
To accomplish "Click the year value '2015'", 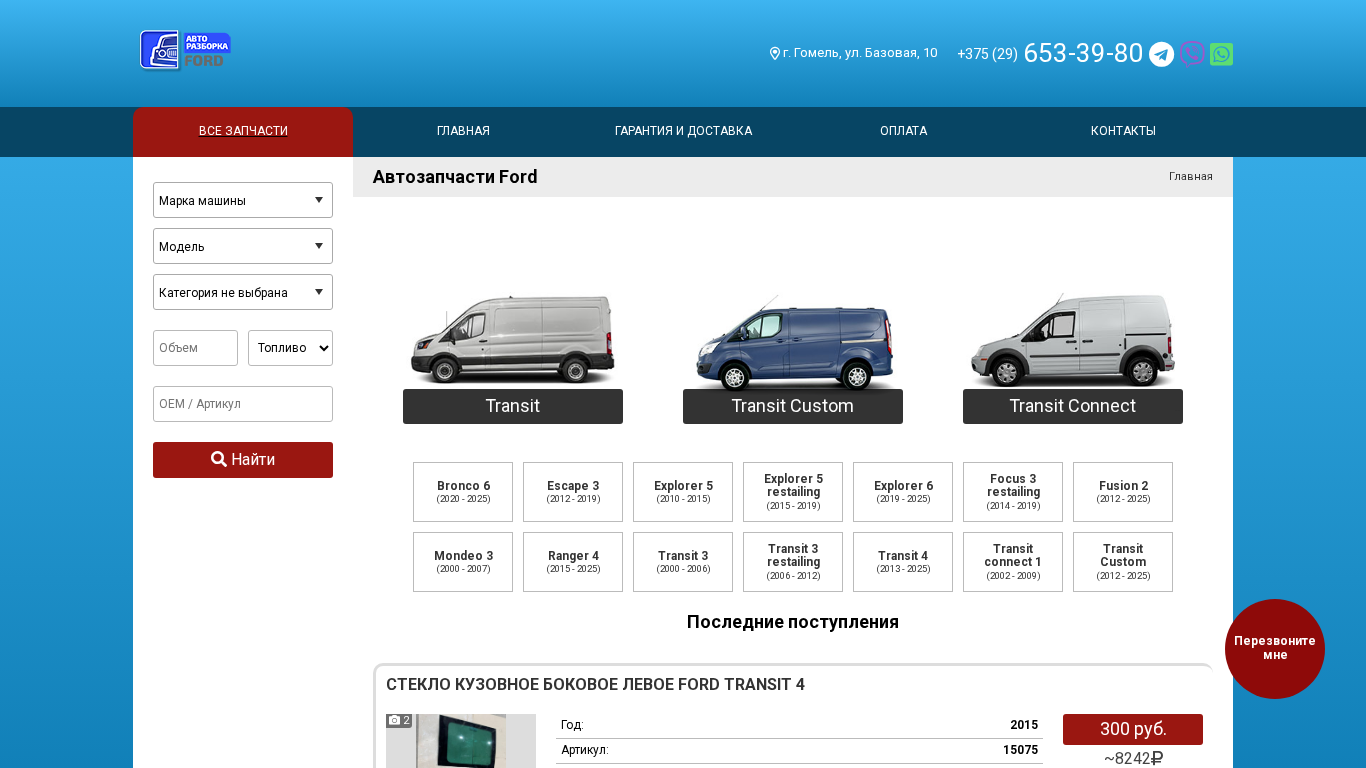I will point(1024,725).
